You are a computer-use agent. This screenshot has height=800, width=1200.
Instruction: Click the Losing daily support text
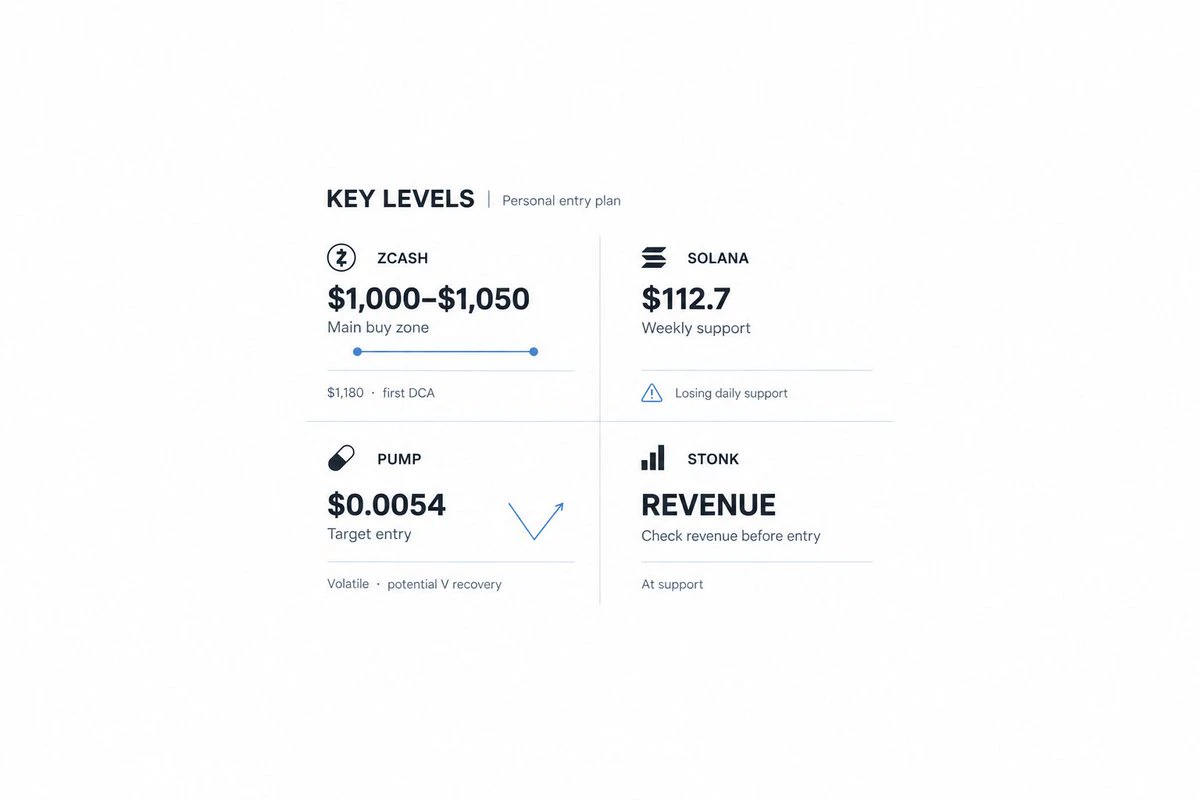pyautogui.click(x=731, y=393)
